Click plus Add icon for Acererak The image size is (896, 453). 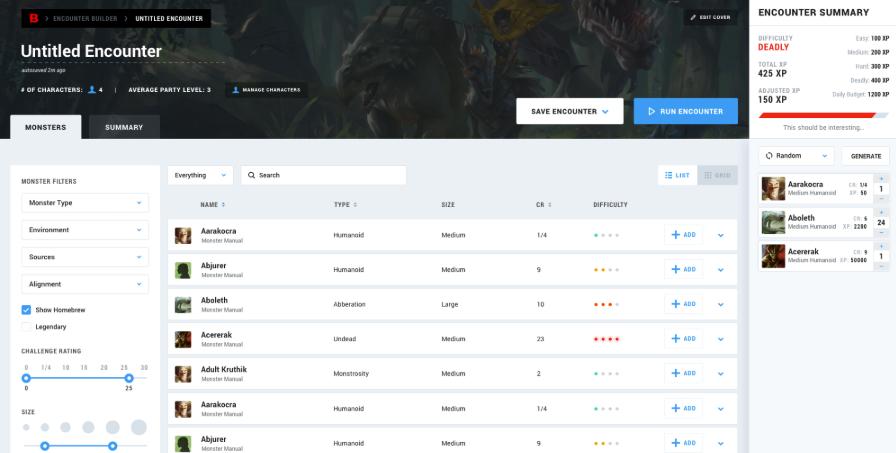coord(675,339)
